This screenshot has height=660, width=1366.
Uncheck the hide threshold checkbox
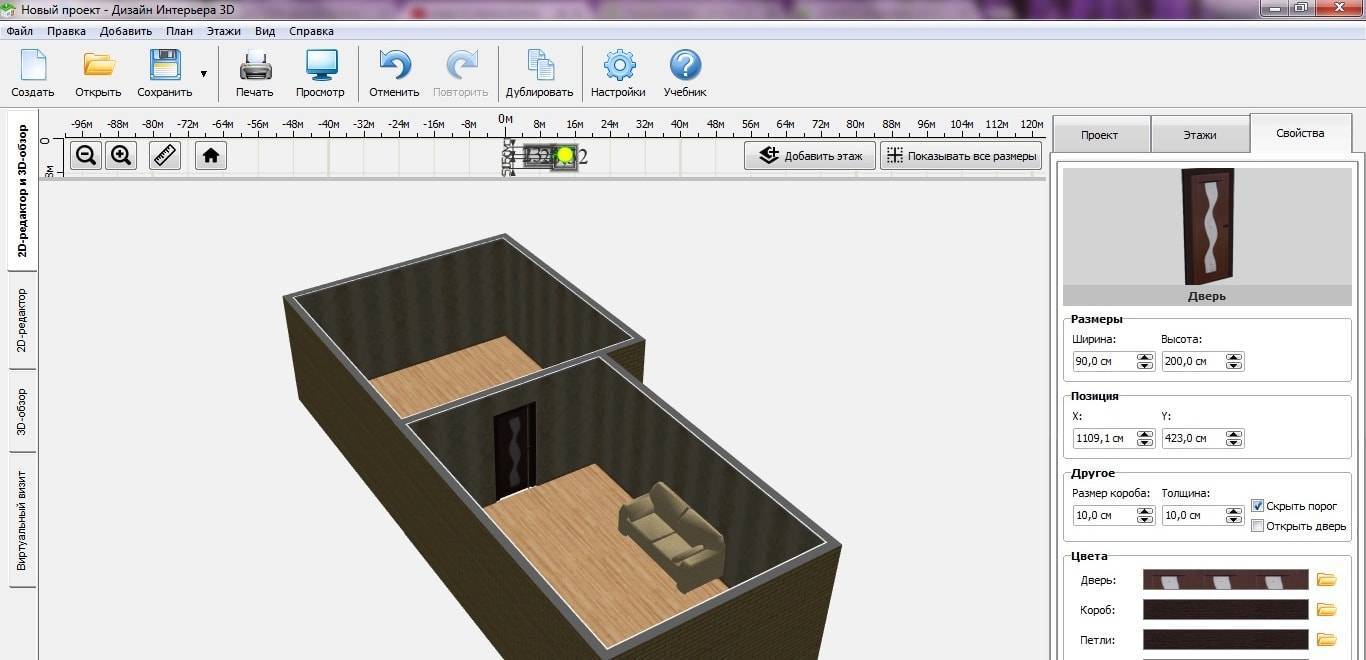pos(1258,506)
